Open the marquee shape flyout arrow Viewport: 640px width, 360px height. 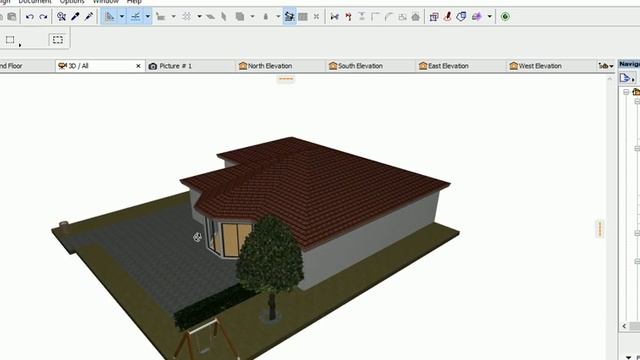point(20,45)
